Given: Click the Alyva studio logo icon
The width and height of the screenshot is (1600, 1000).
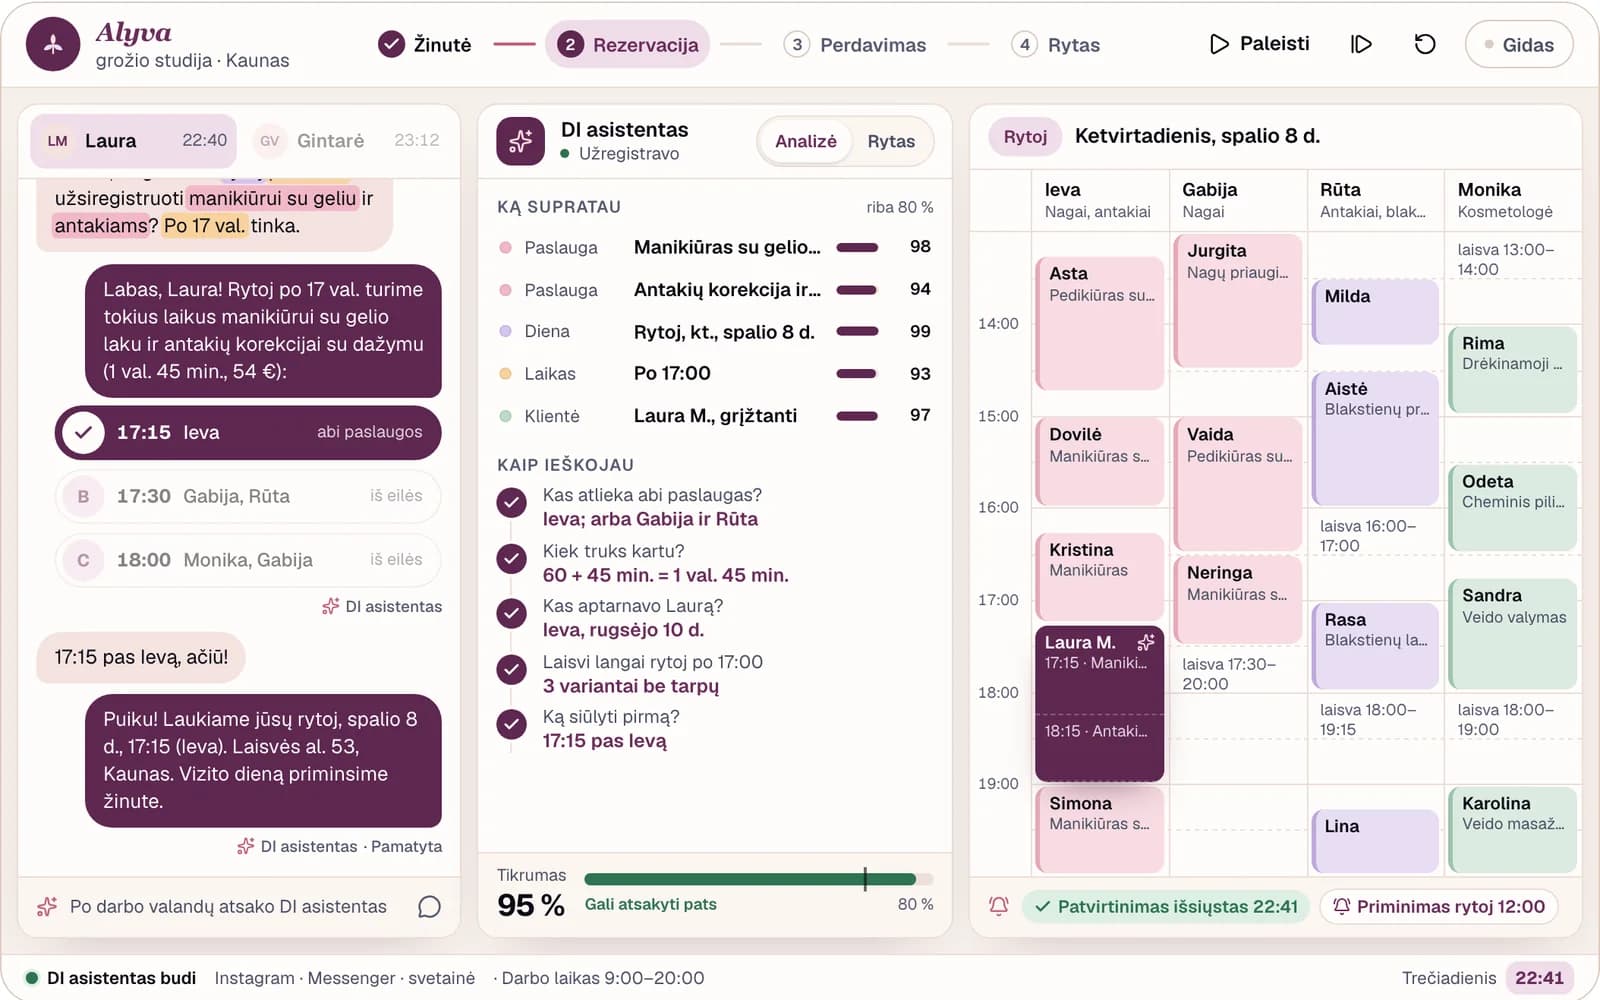Looking at the screenshot, I should pyautogui.click(x=53, y=44).
